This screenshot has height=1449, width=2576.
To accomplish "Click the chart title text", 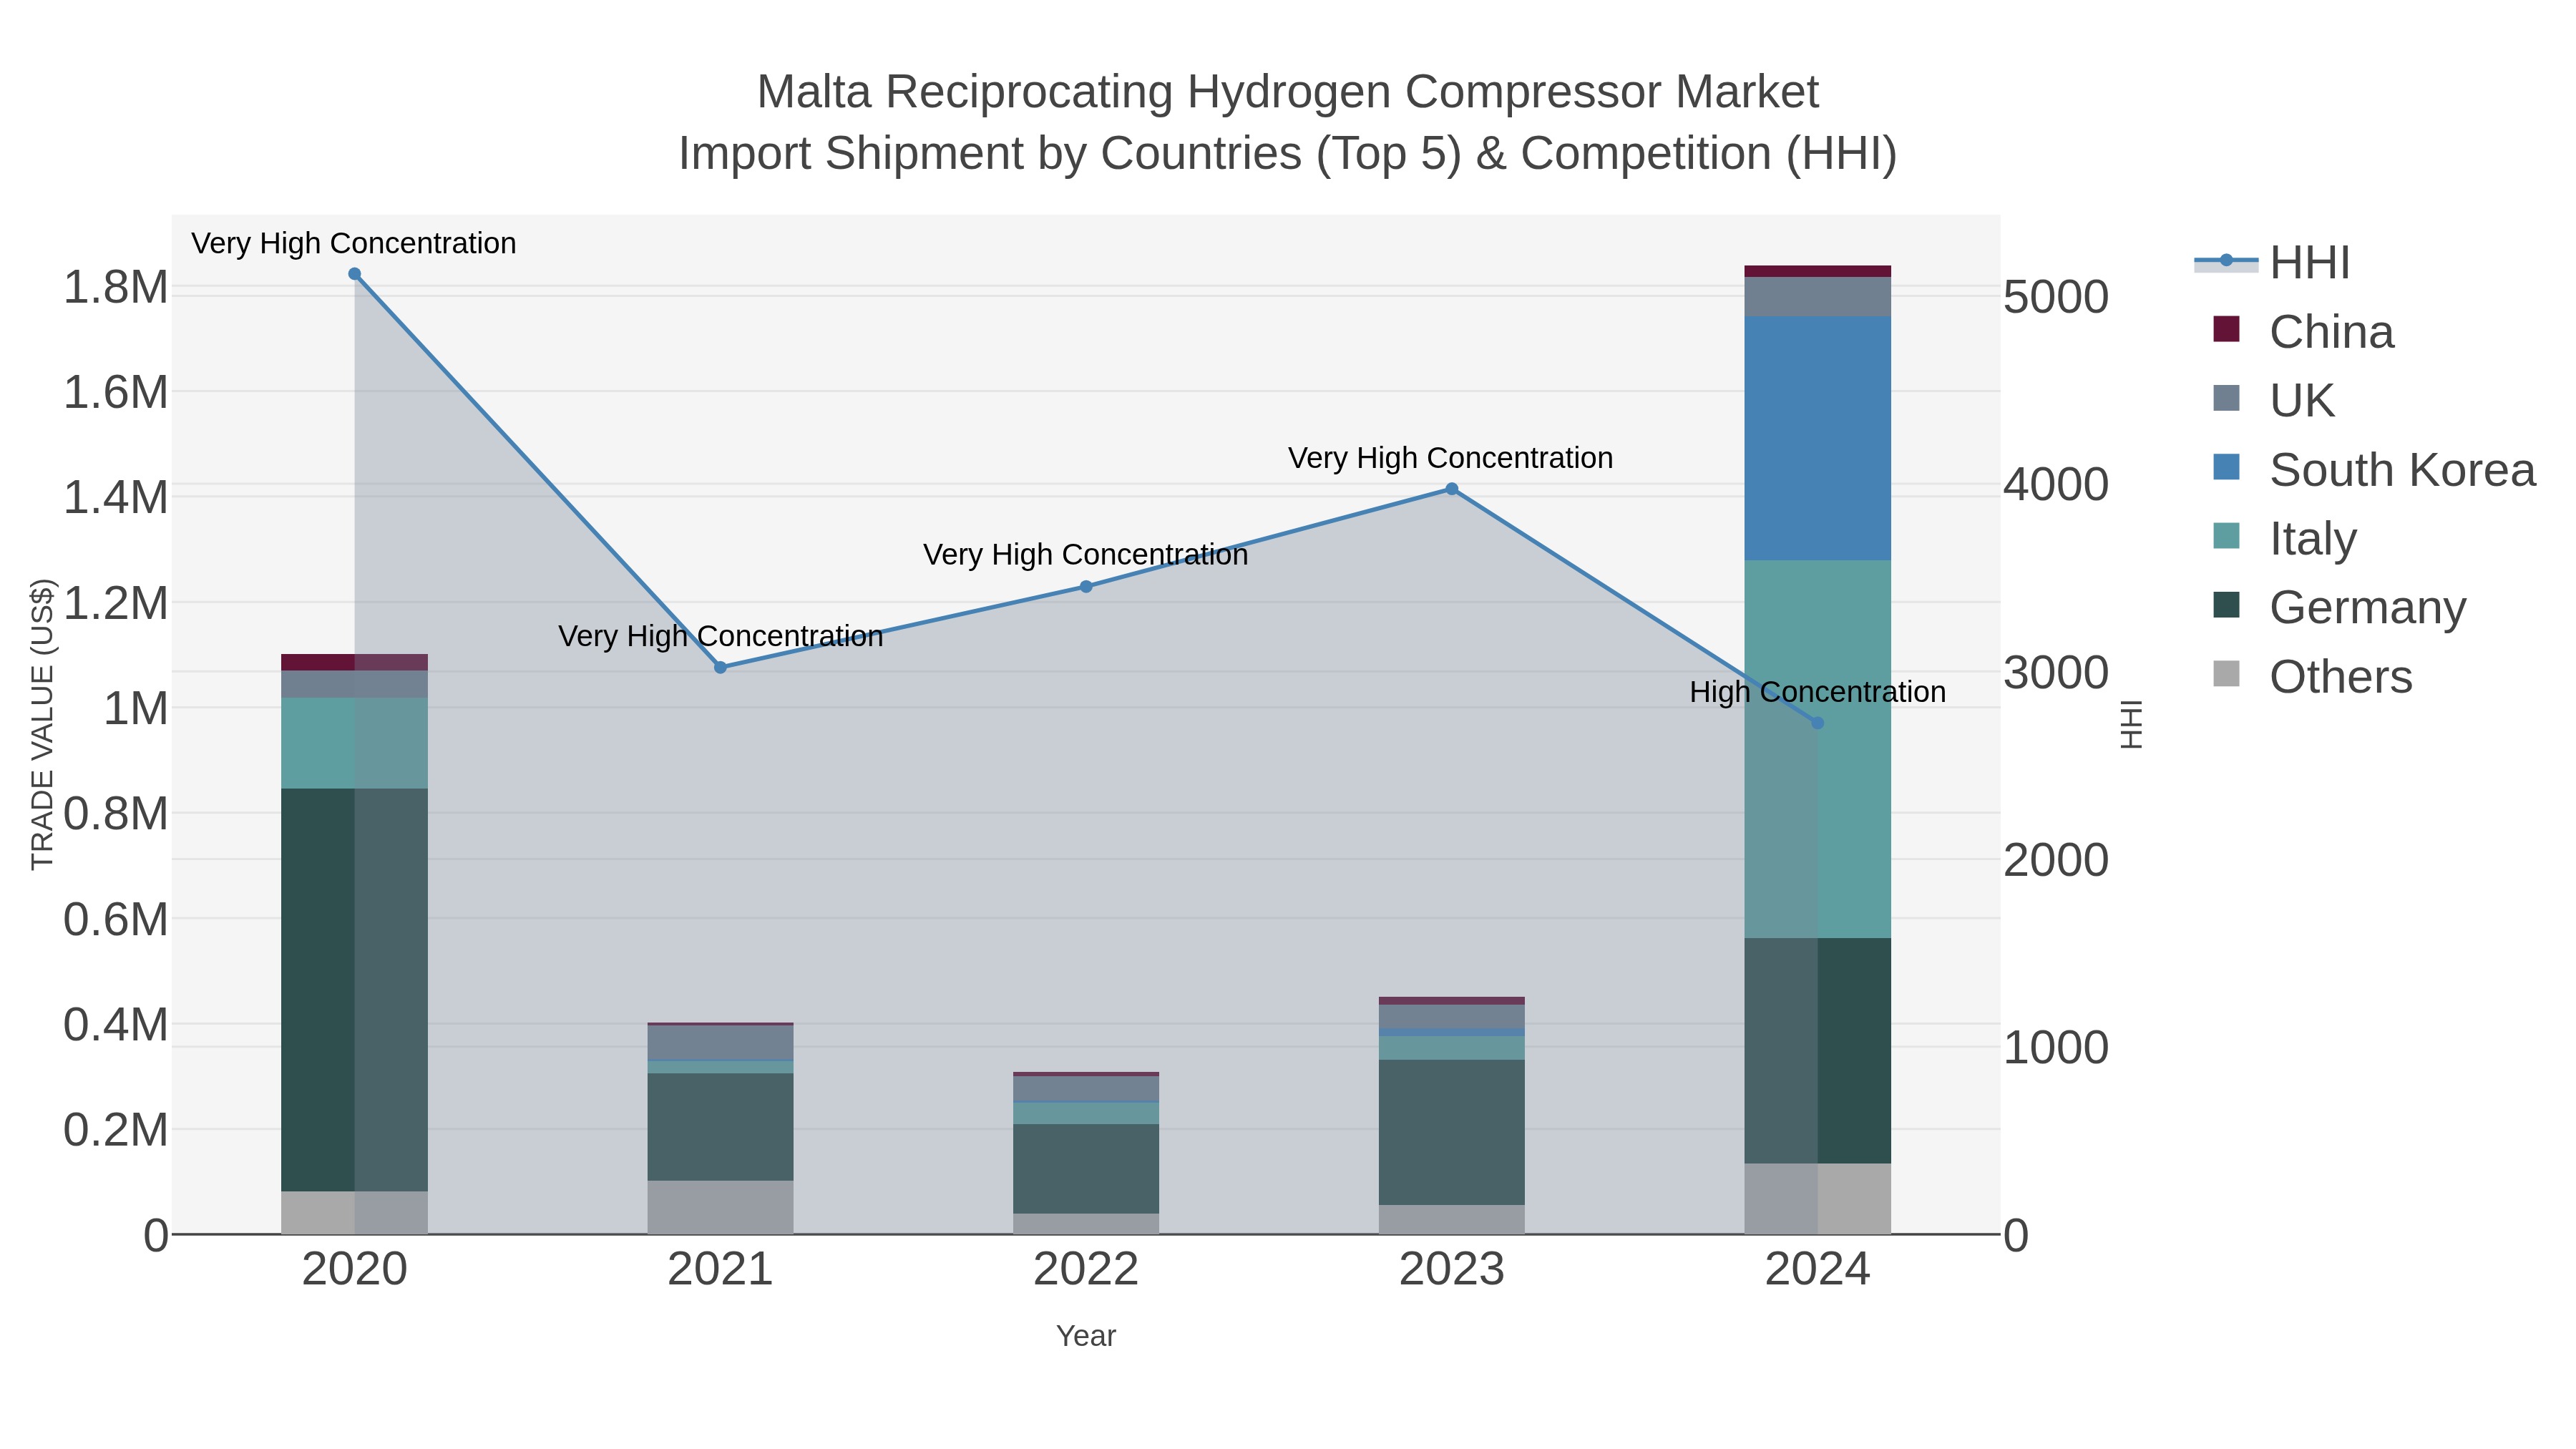I will click(1288, 122).
